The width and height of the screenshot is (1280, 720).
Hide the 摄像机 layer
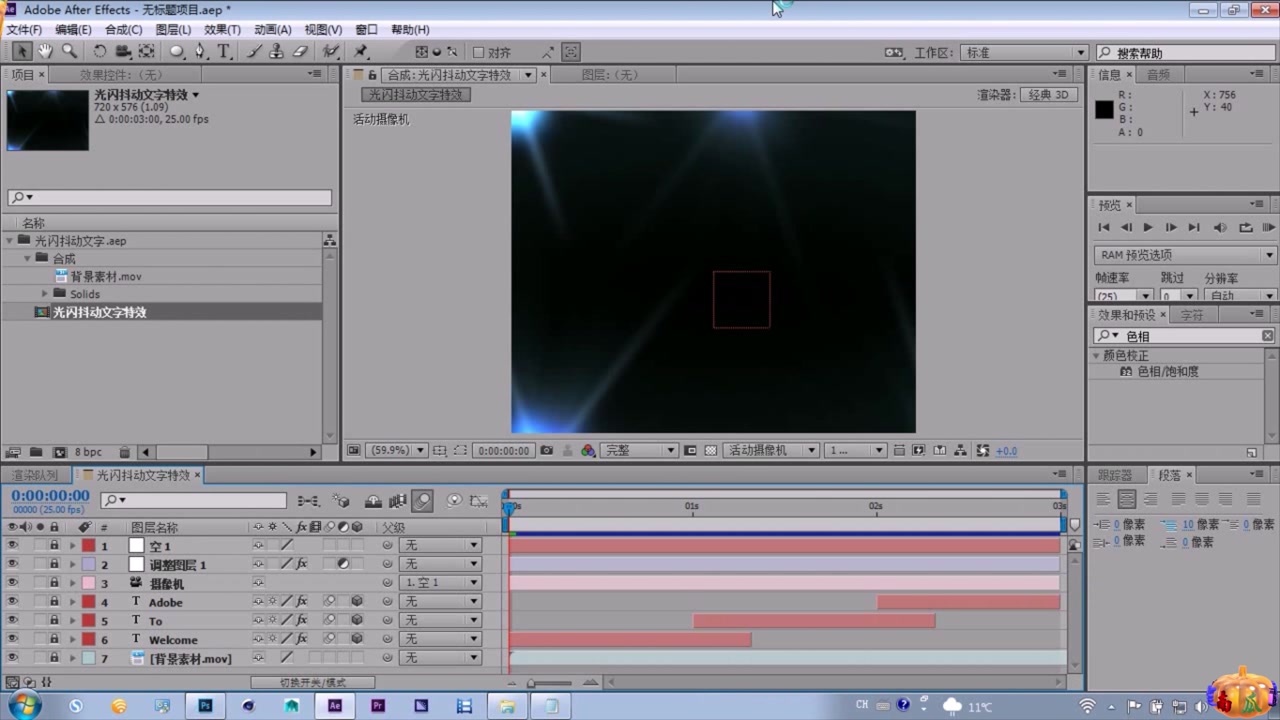pos(13,583)
